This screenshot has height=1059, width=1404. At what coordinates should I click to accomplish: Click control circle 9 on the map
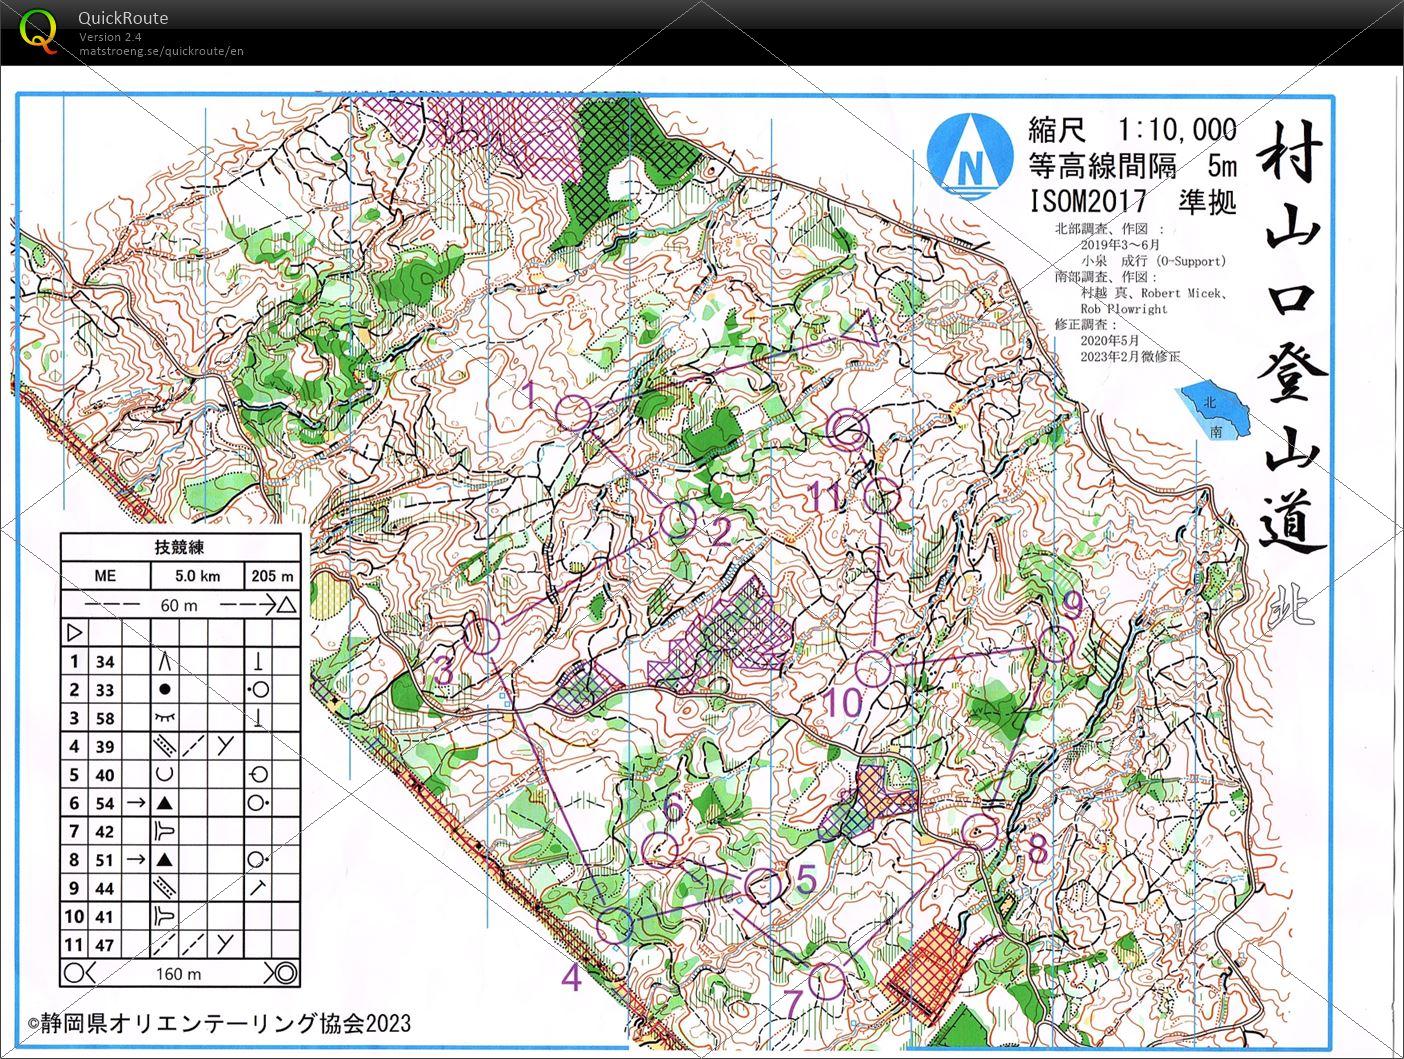click(x=1053, y=644)
